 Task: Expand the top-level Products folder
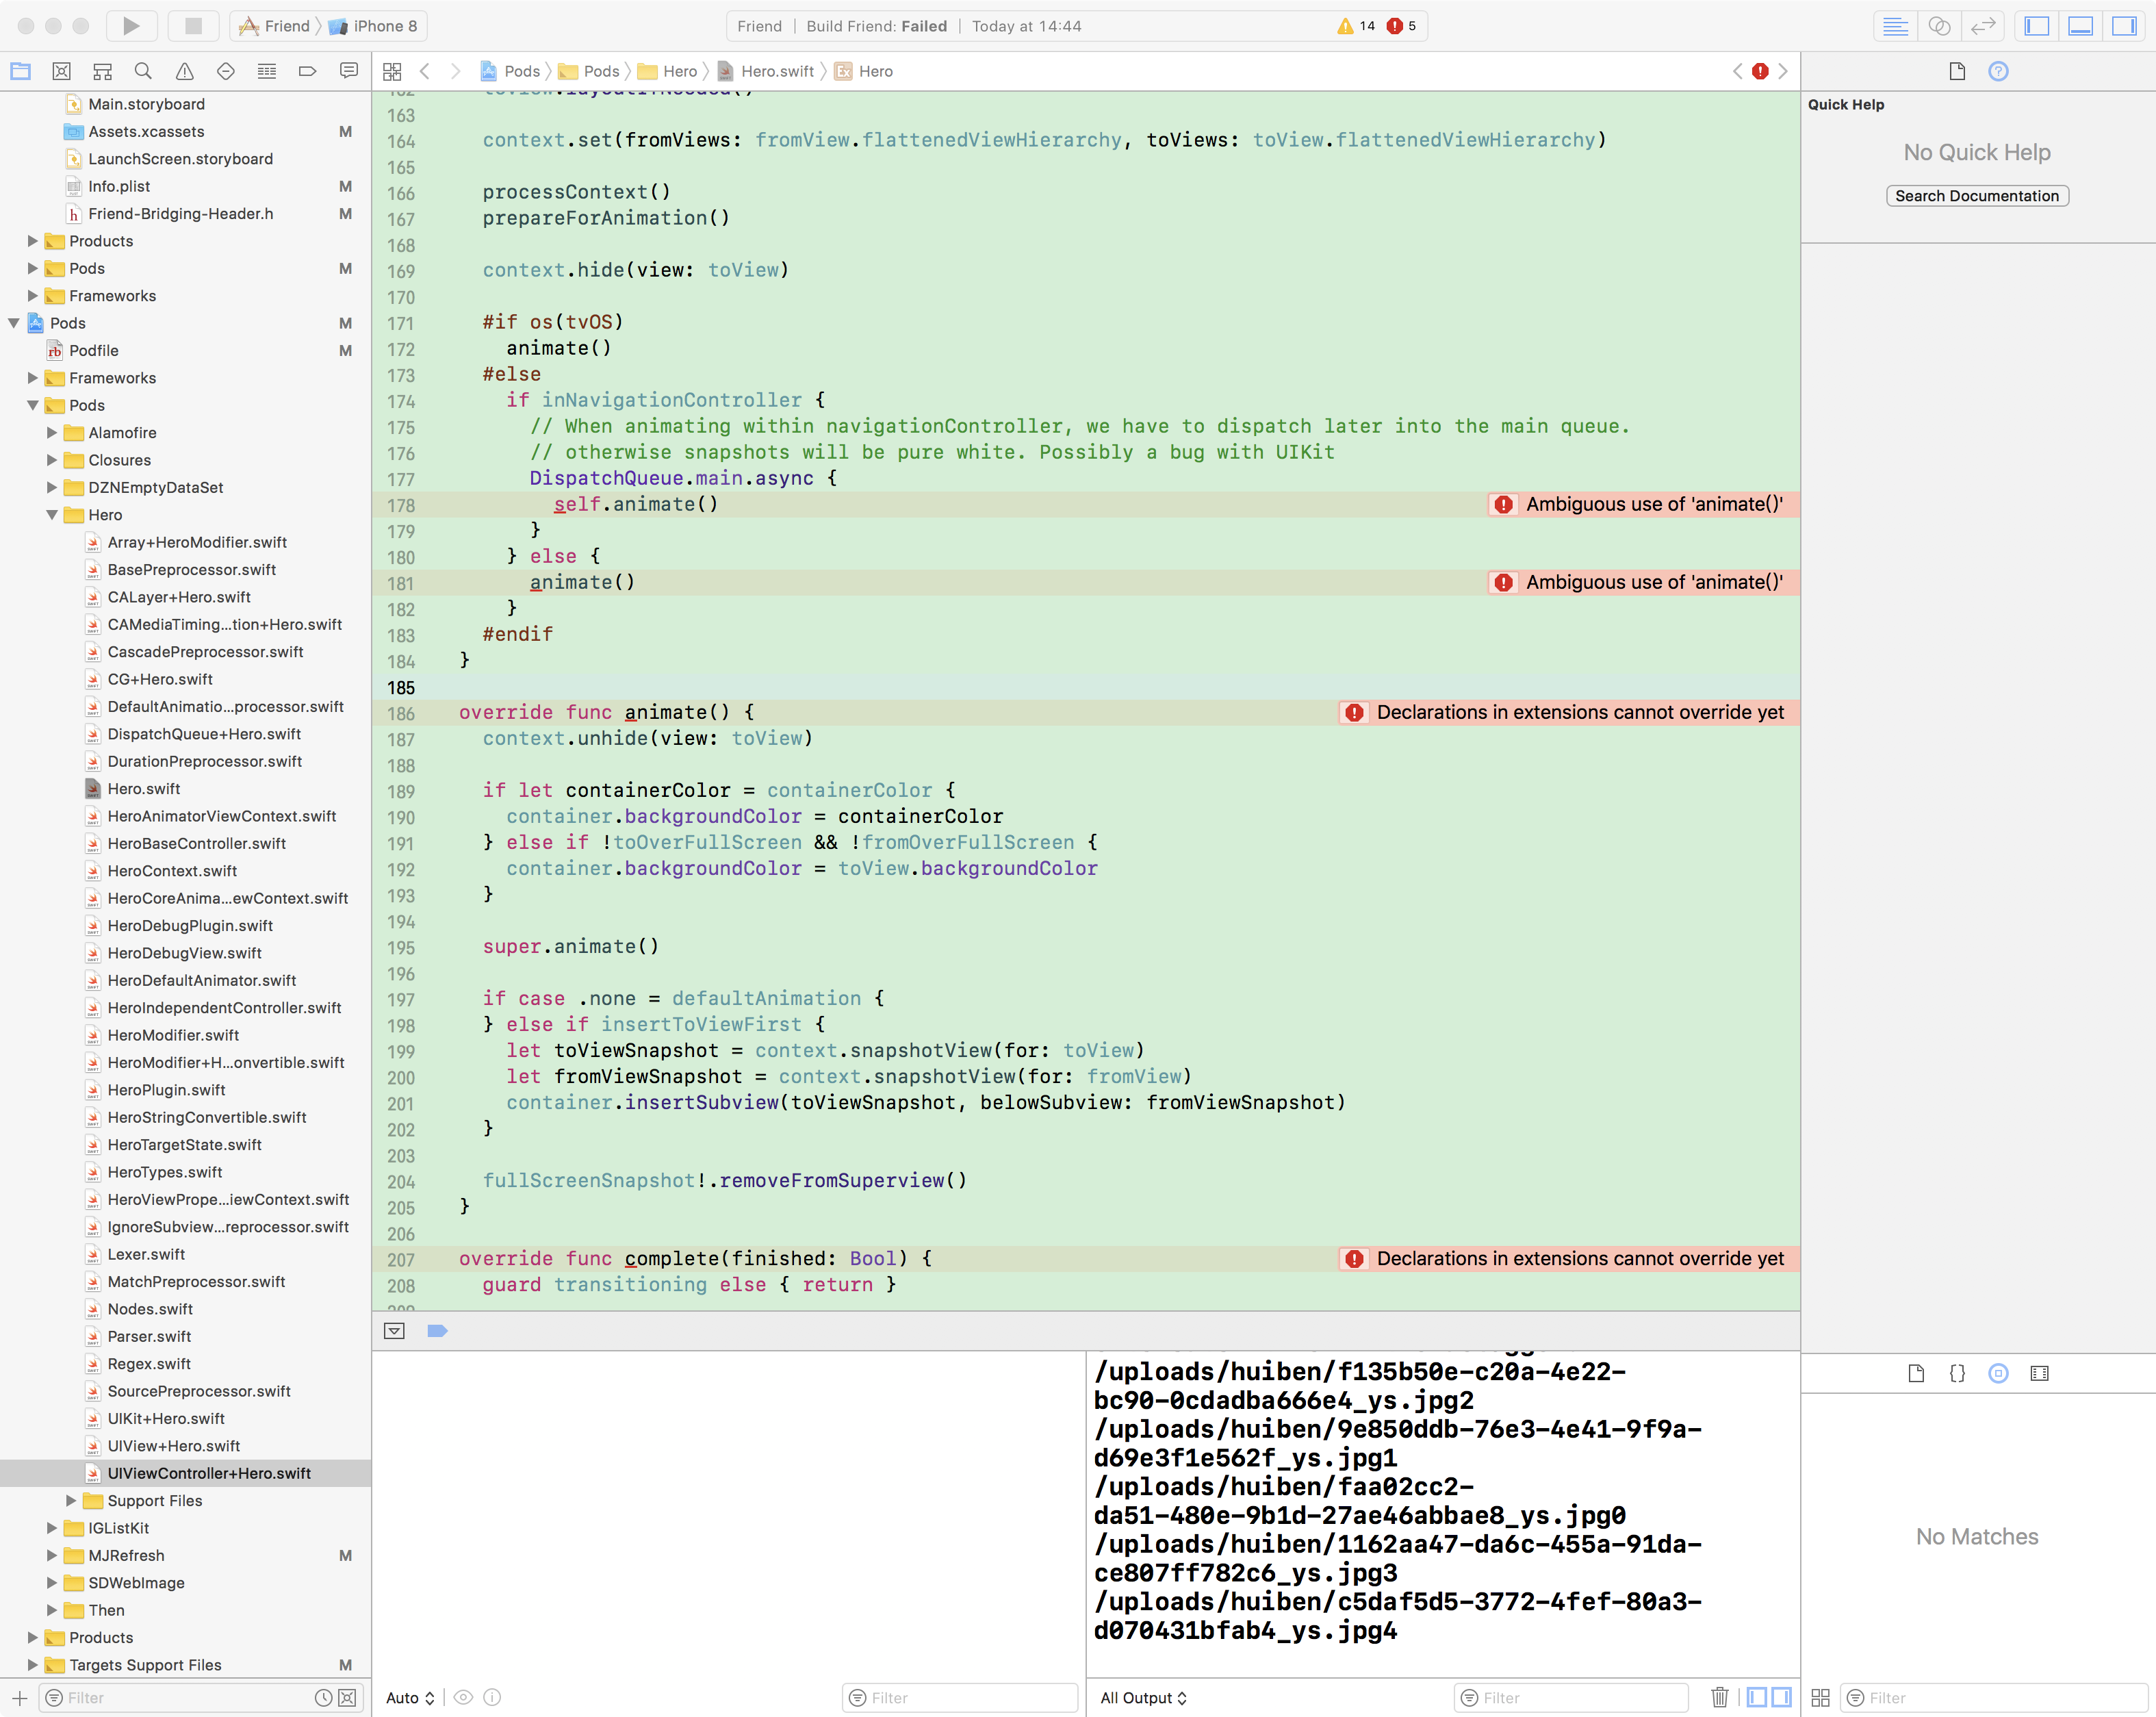[32, 241]
